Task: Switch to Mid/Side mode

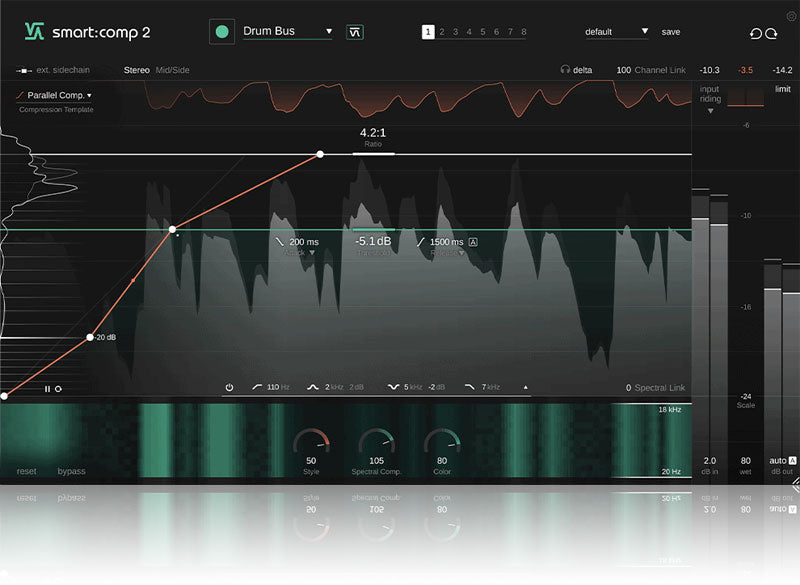Action: coord(172,70)
